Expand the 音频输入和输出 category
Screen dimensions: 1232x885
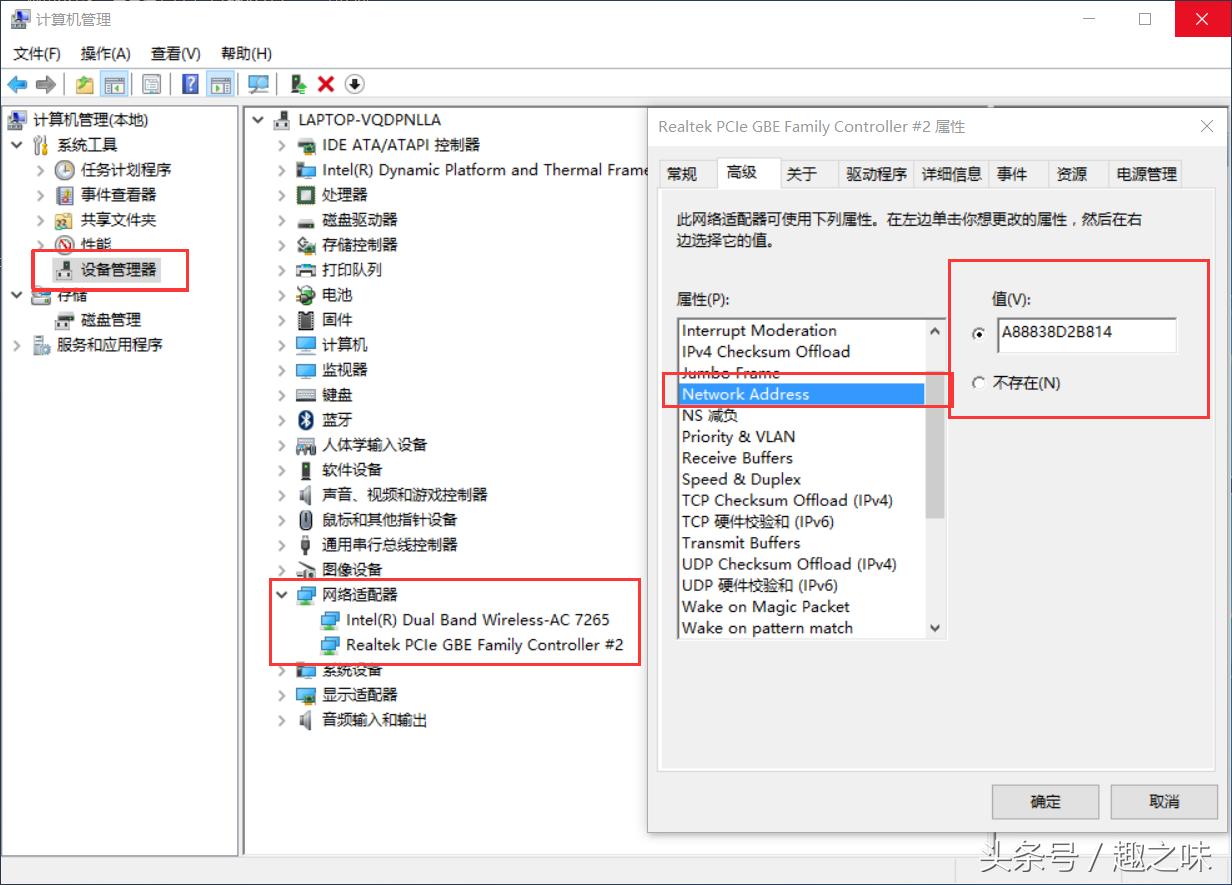[282, 720]
